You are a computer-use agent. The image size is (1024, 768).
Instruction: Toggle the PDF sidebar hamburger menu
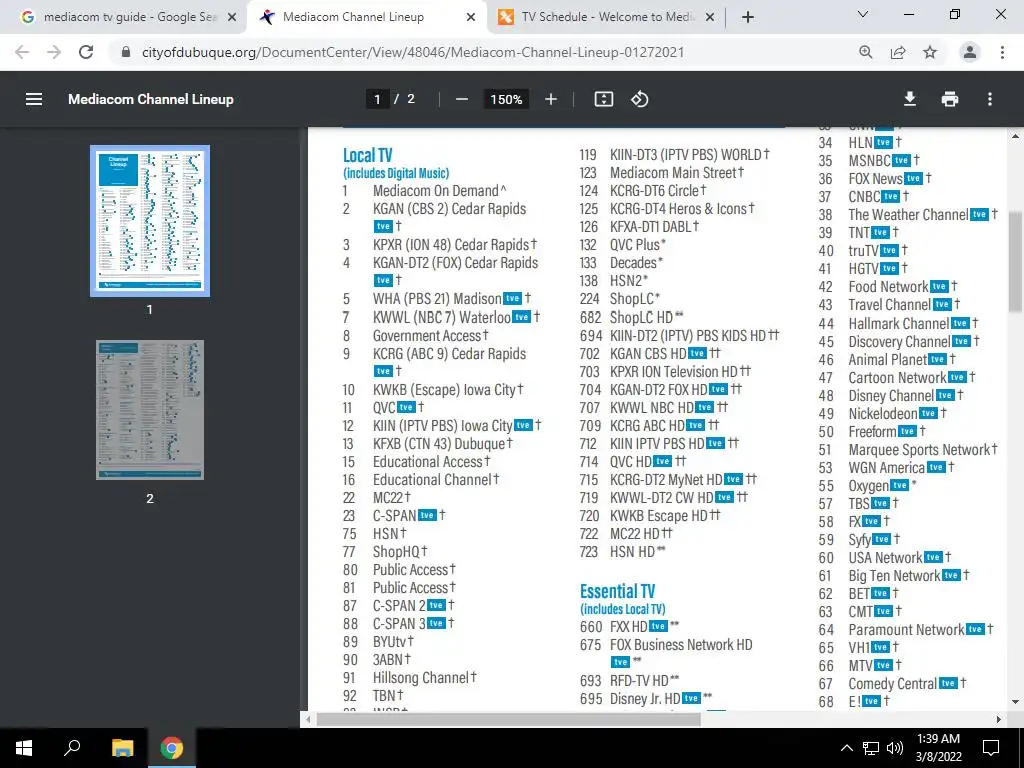(34, 99)
